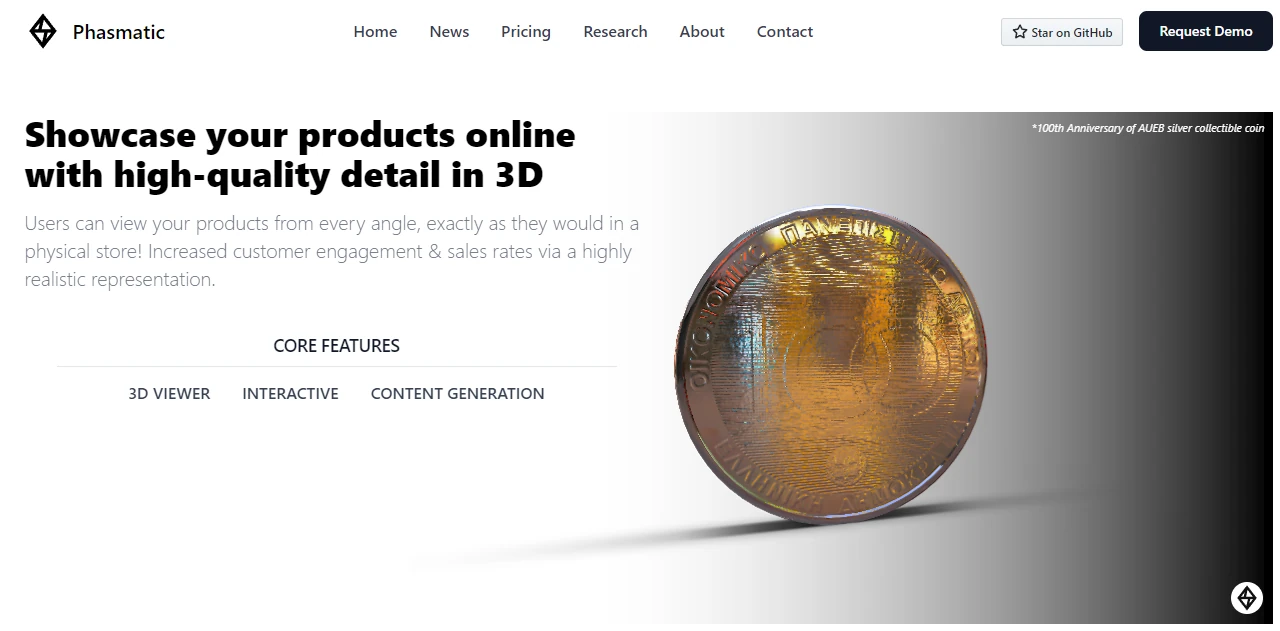Click the silver coin 3D model
1280x631 pixels.
click(x=830, y=365)
